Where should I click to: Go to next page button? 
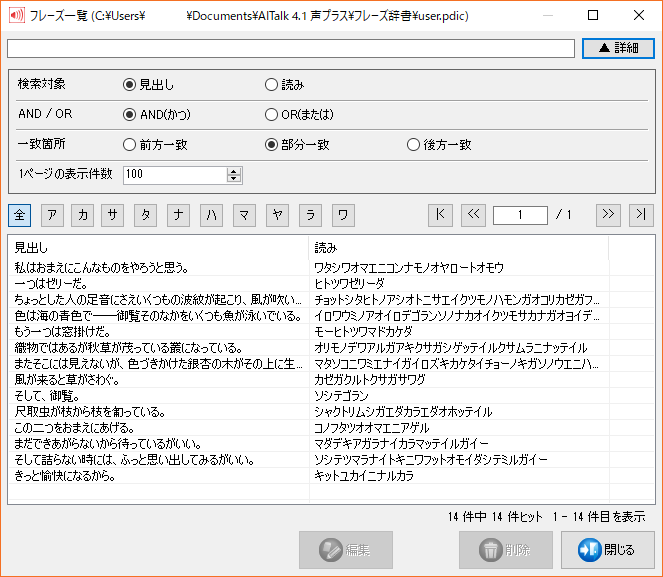pyautogui.click(x=608, y=215)
